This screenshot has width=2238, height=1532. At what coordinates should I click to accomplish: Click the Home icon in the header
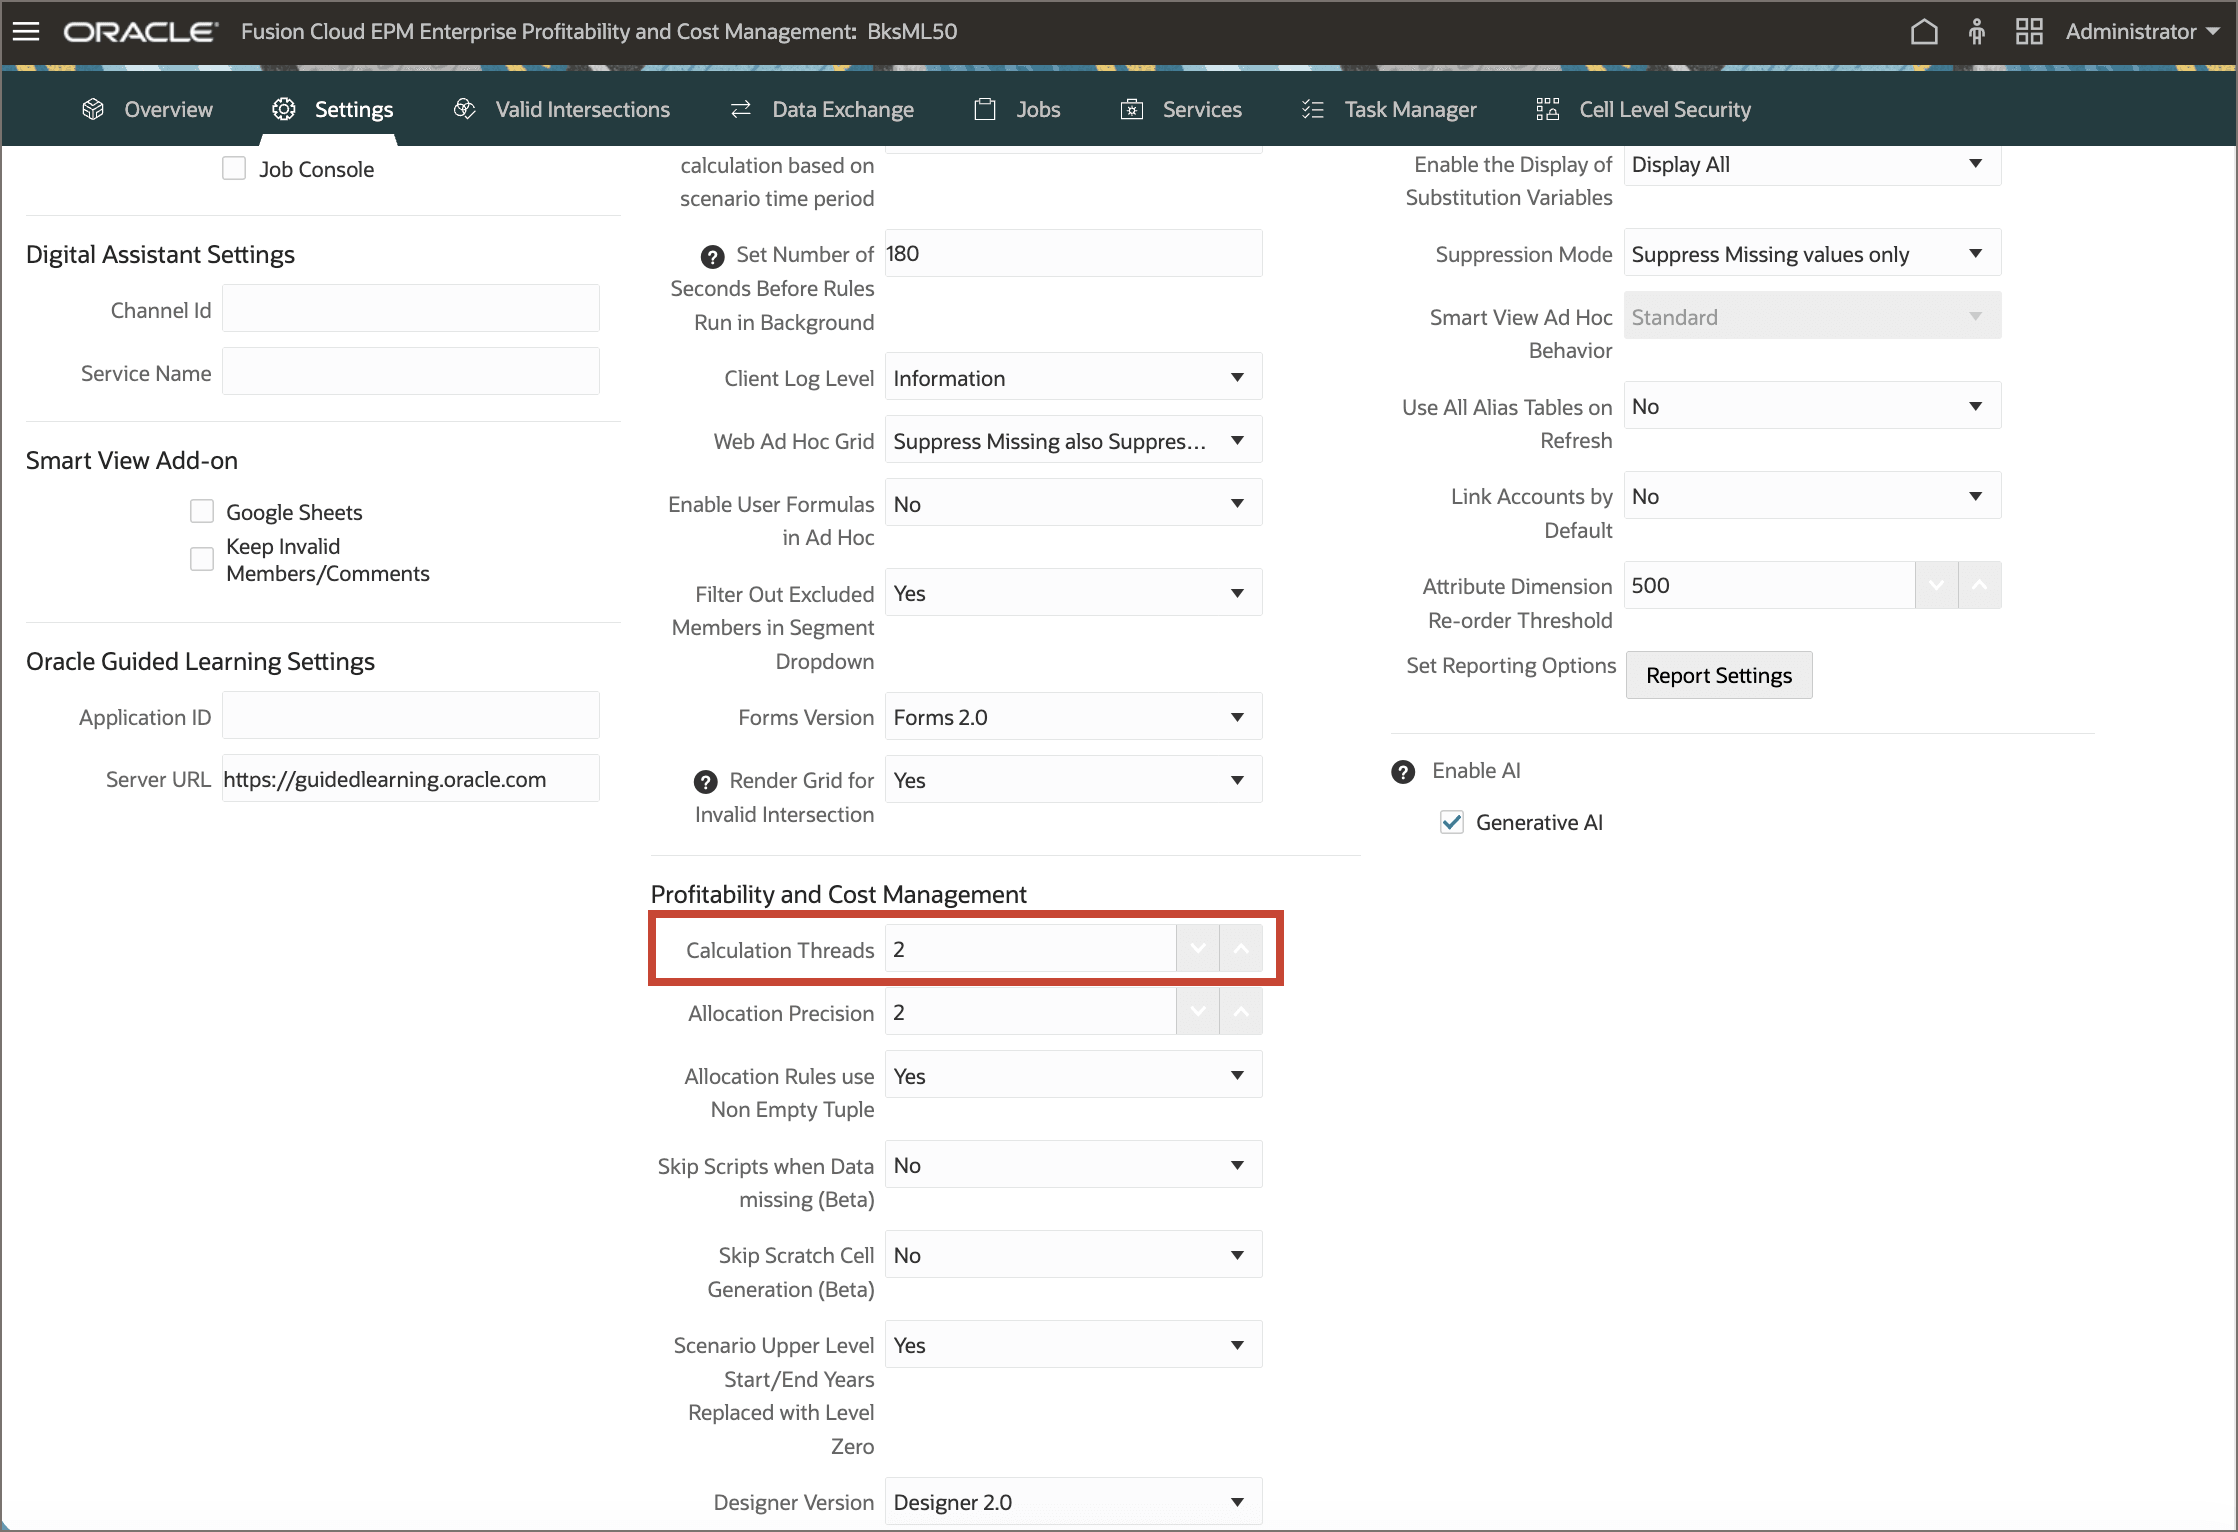[x=1925, y=31]
